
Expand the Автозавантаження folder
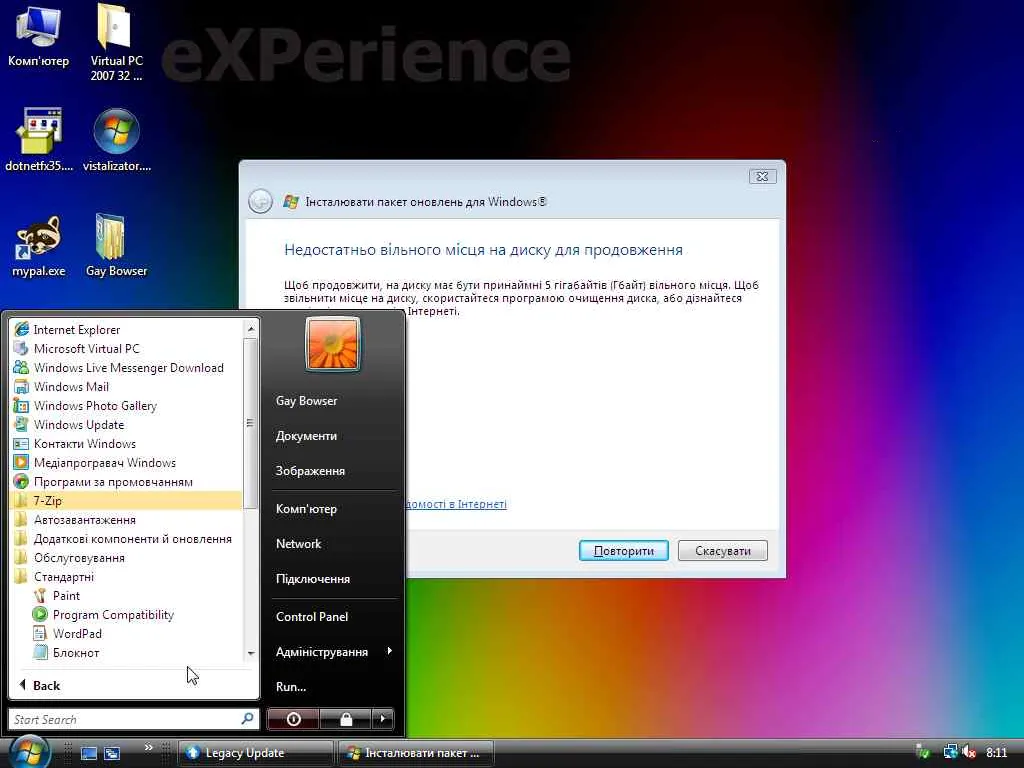point(127,520)
